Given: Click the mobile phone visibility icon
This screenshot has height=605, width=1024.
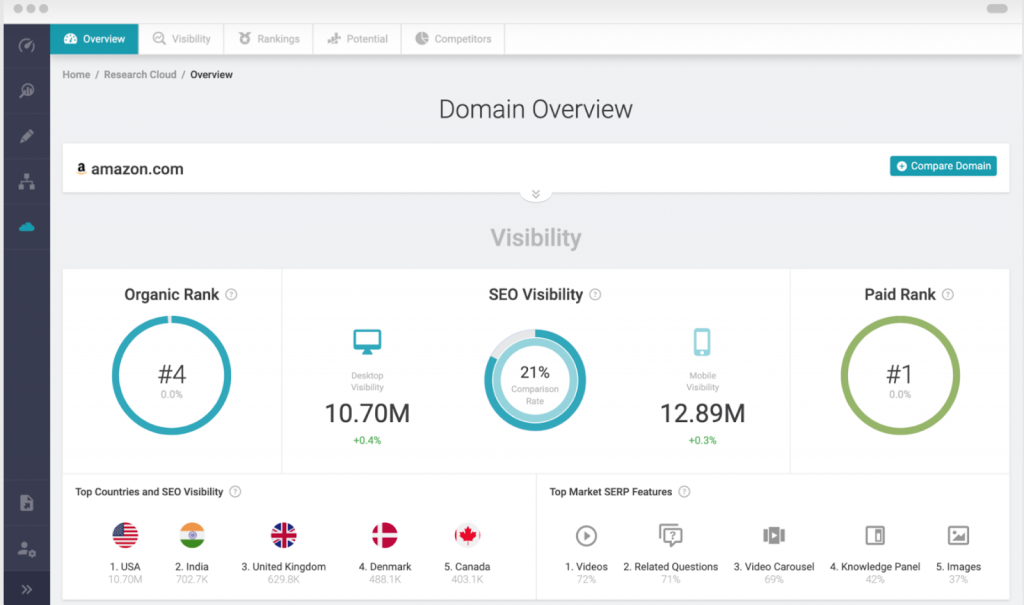Looking at the screenshot, I should (x=702, y=342).
